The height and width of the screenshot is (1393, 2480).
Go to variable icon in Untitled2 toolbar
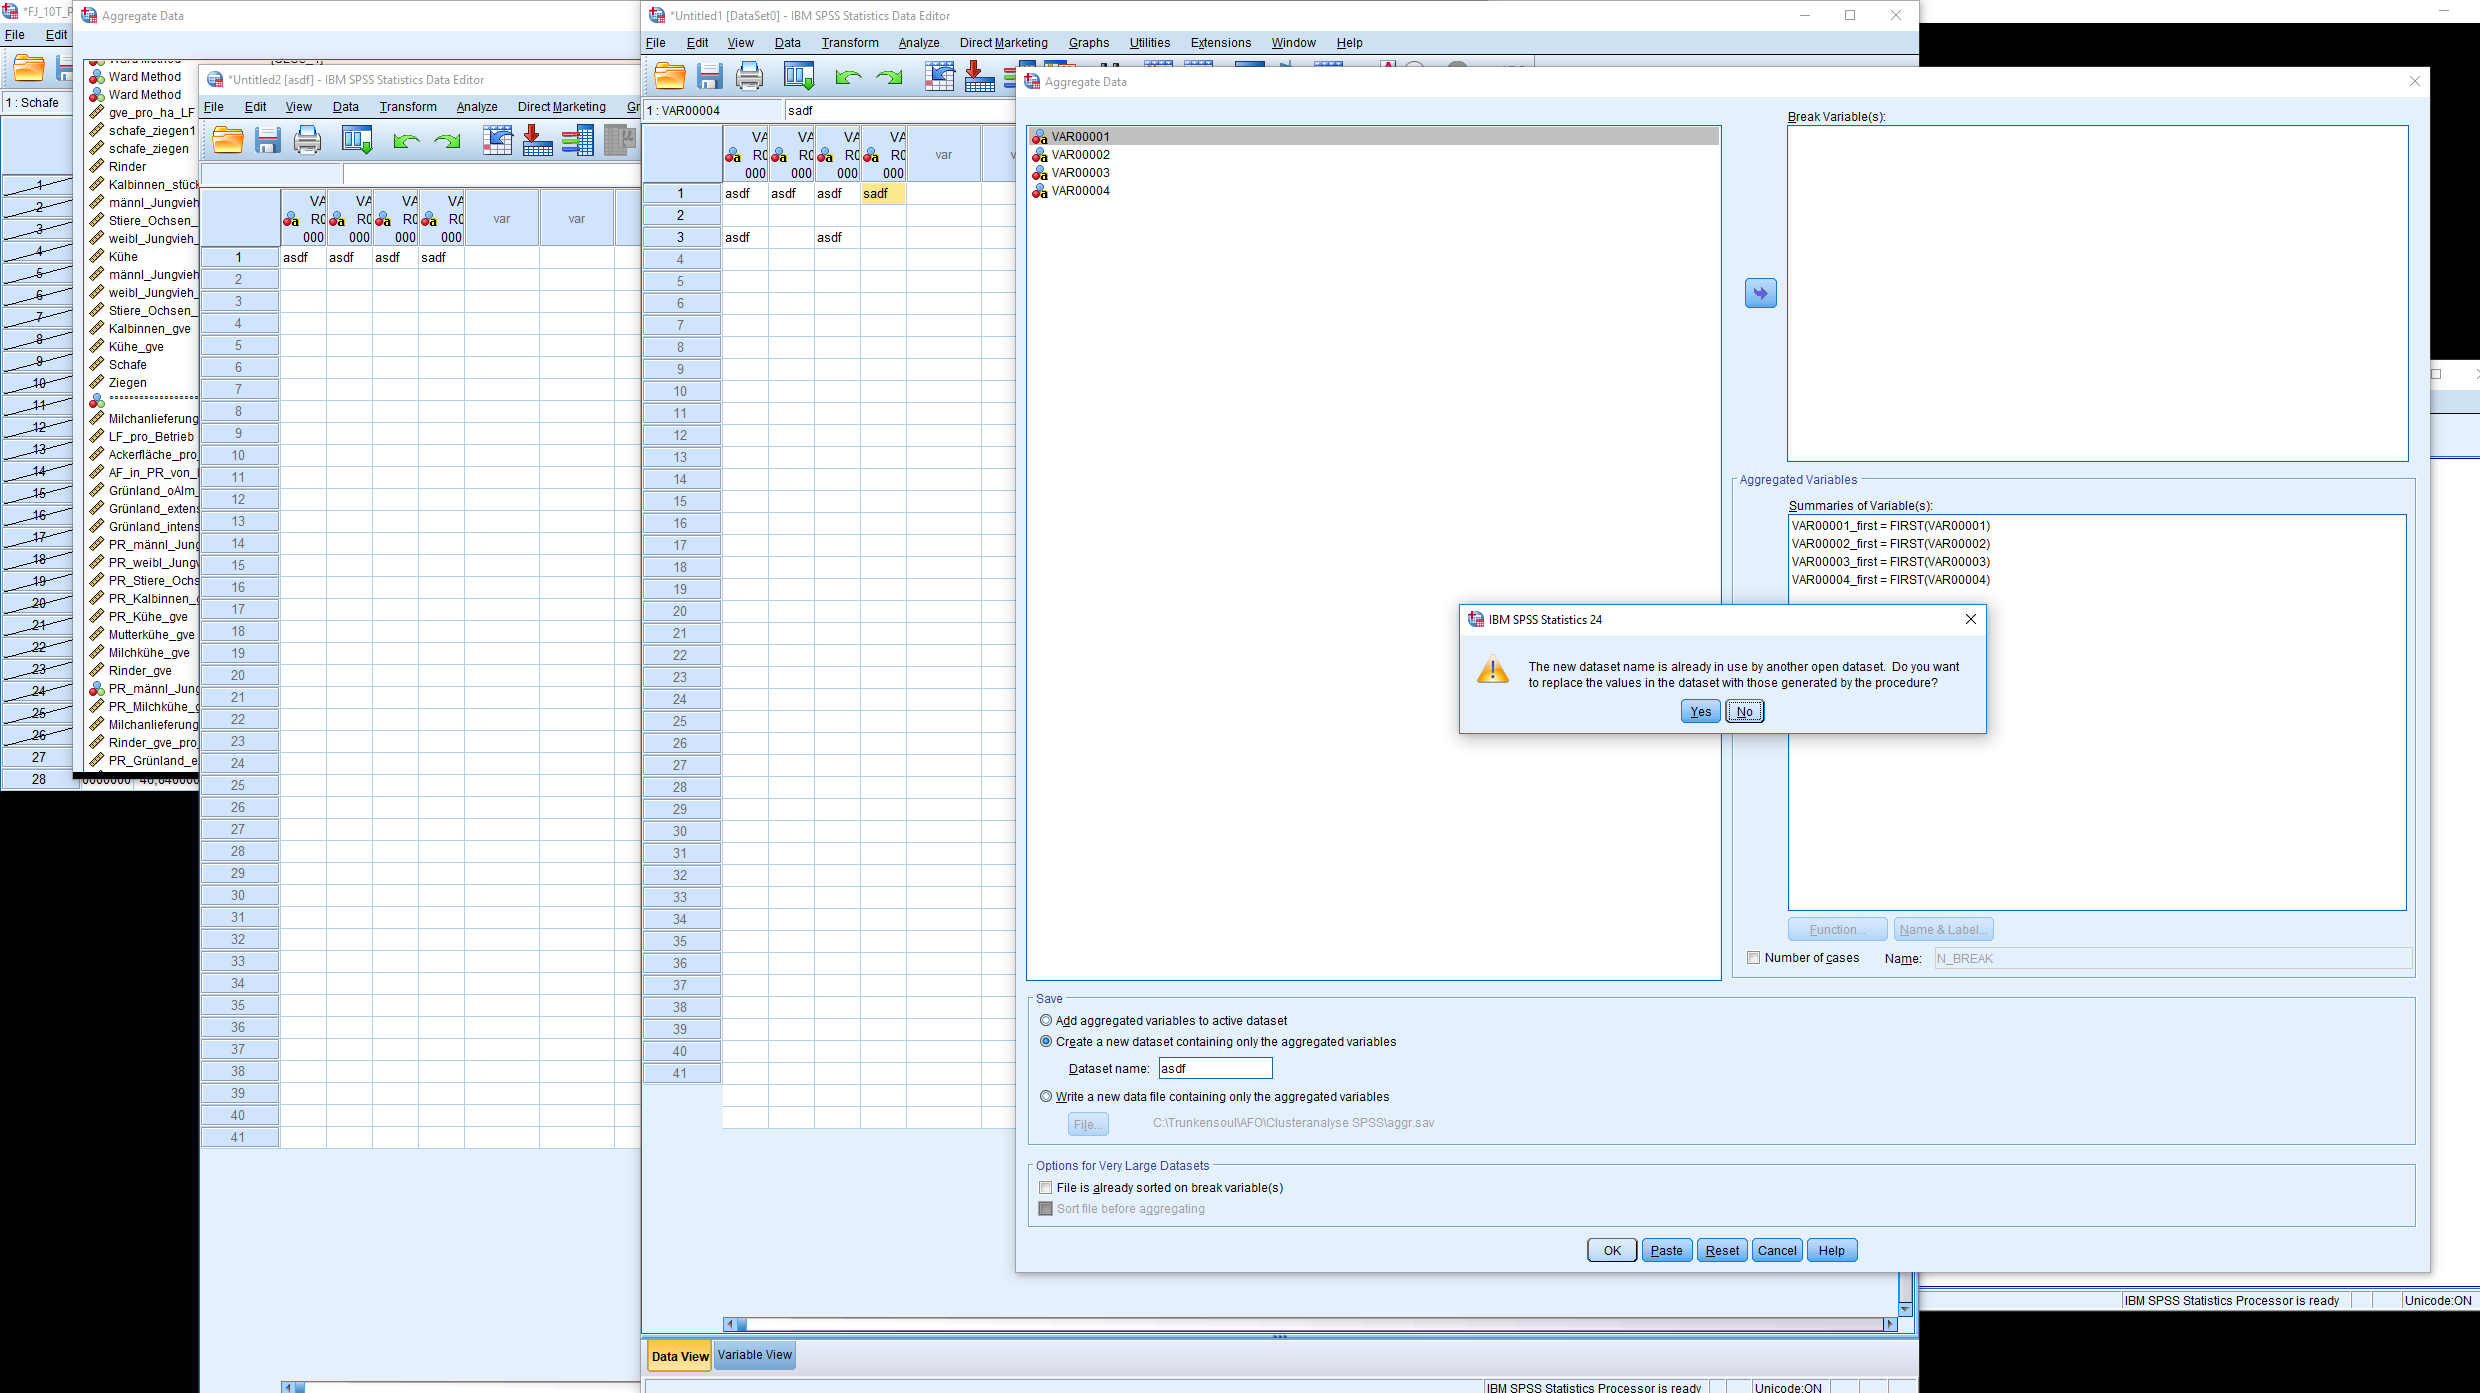(537, 141)
